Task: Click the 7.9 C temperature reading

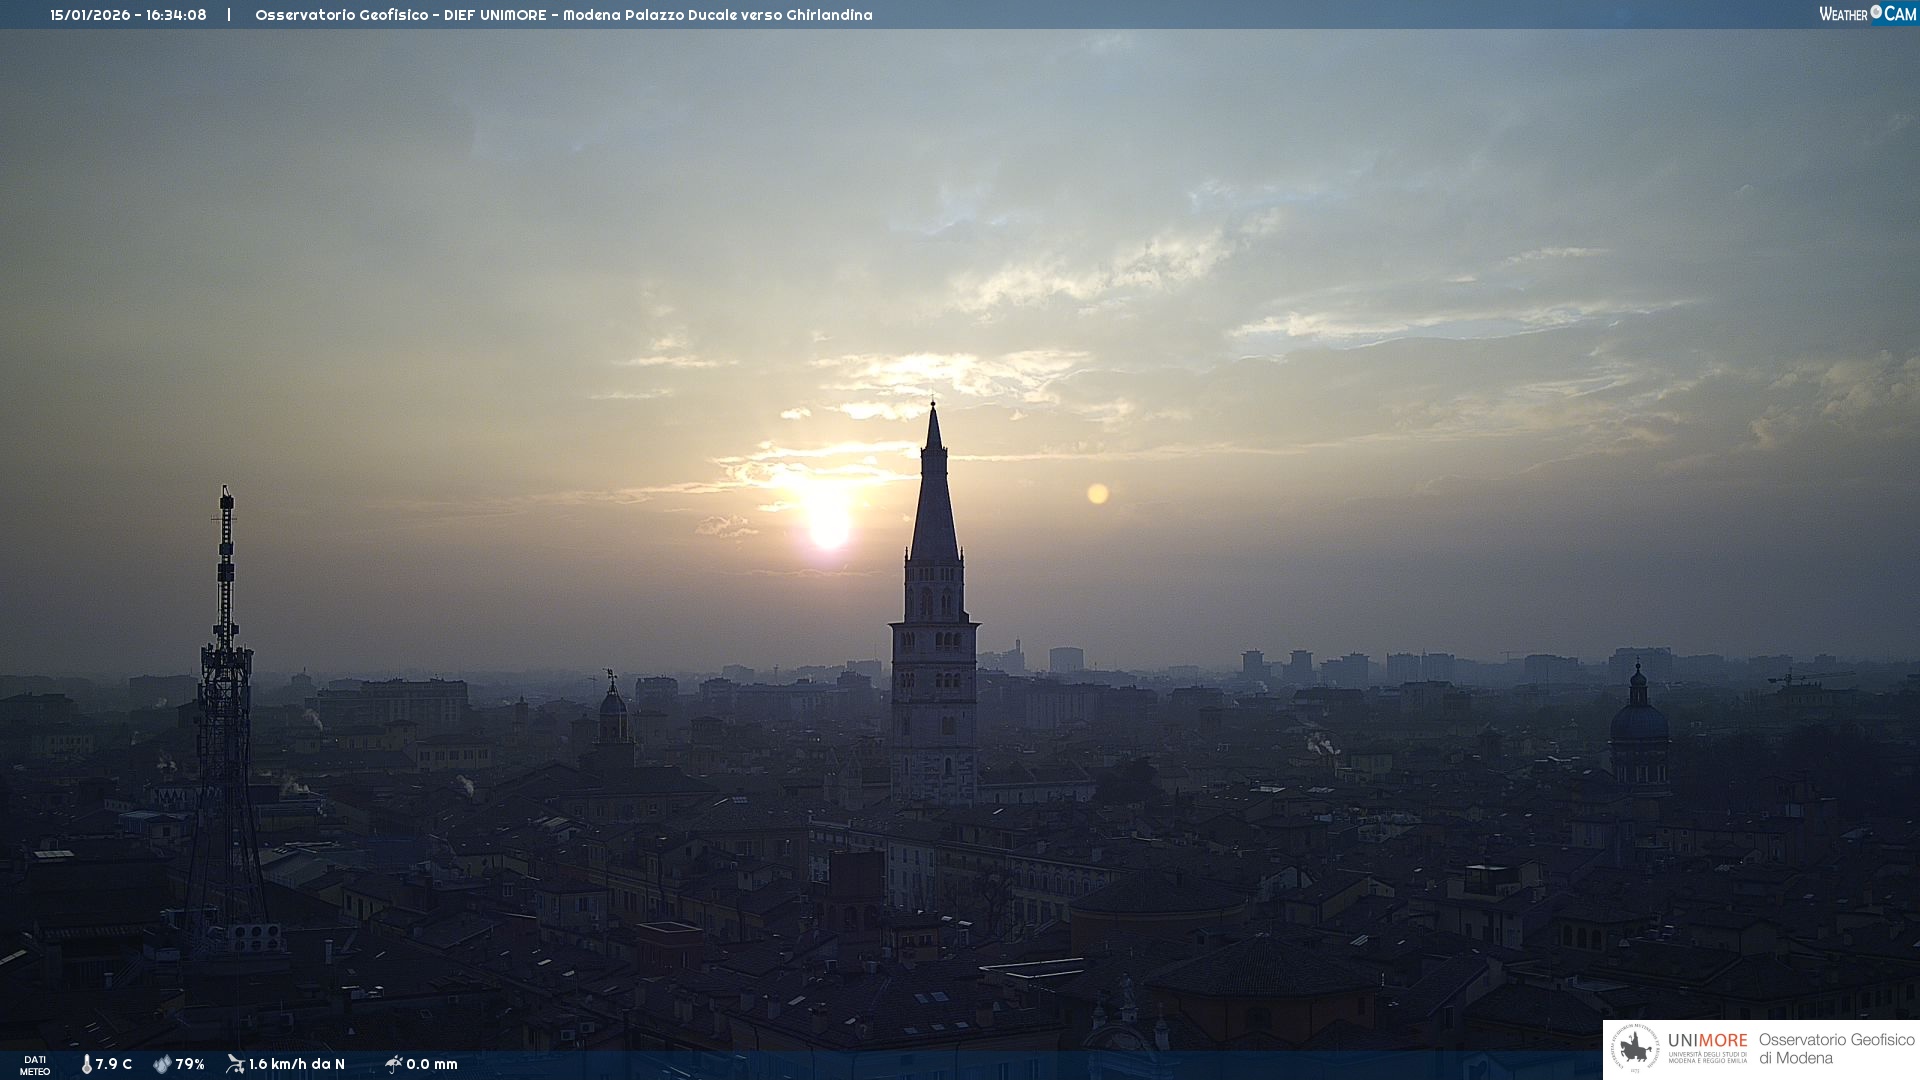Action: [114, 1064]
